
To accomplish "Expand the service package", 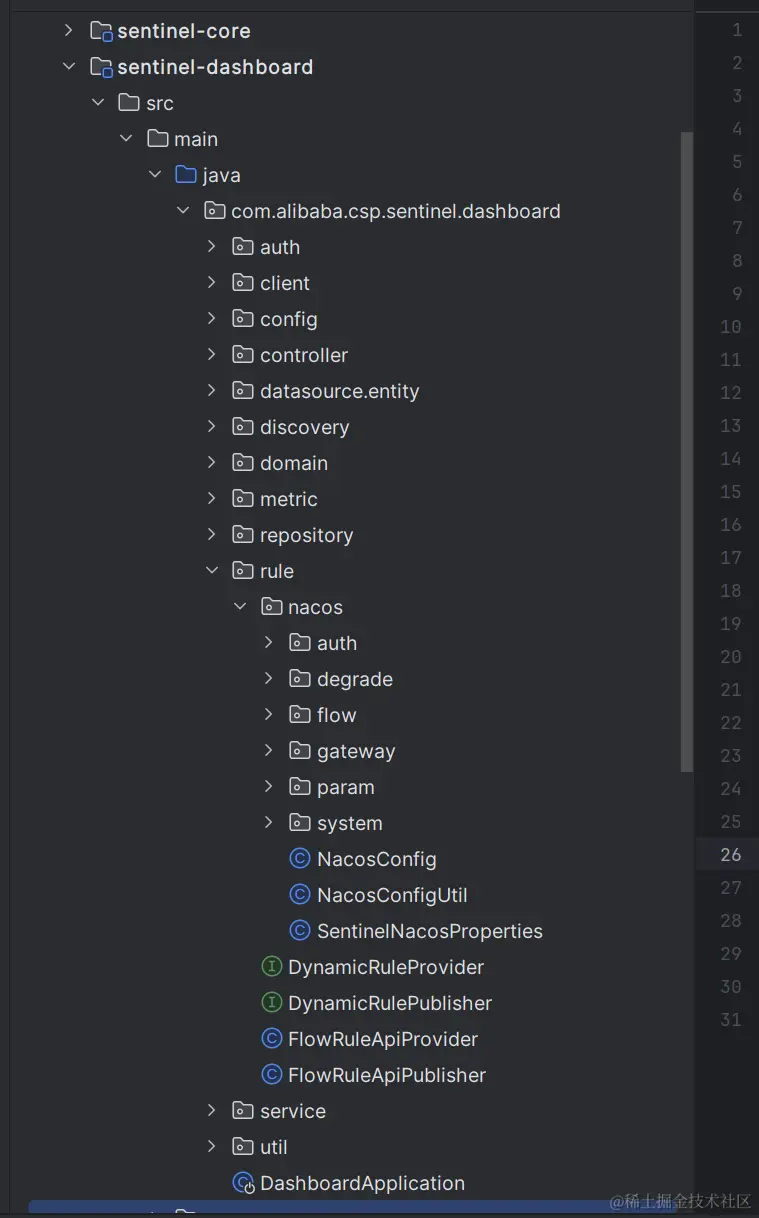I will click(x=211, y=1111).
